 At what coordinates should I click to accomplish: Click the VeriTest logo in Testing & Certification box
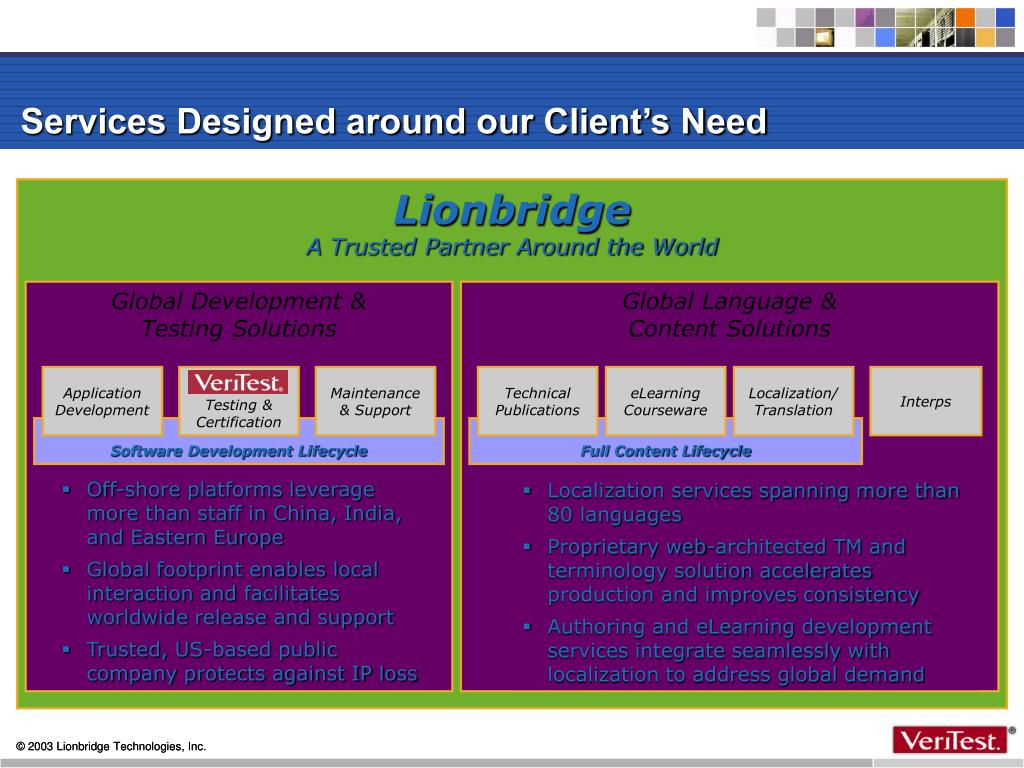pyautogui.click(x=238, y=382)
